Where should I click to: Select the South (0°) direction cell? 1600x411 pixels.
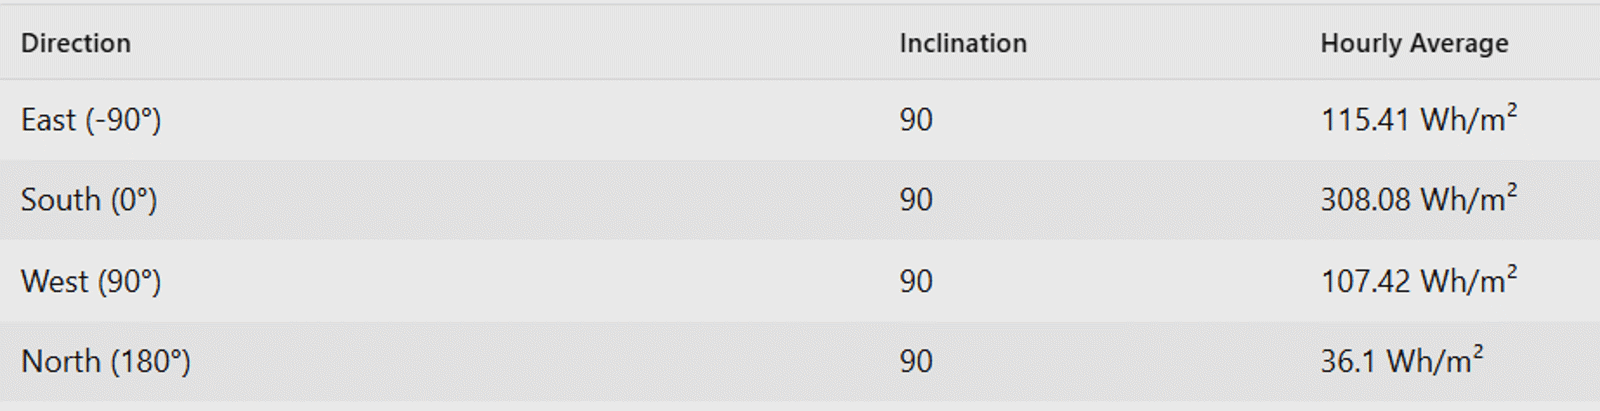click(89, 200)
